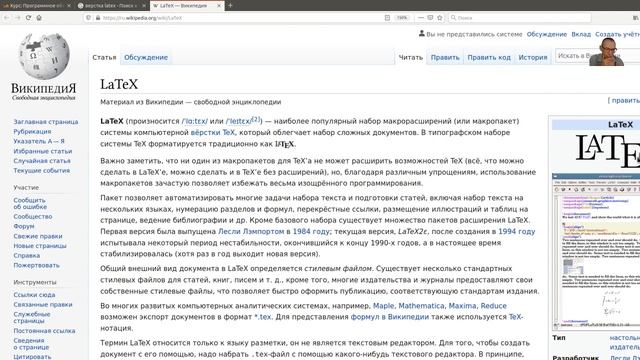Open the browser home page icon
The height and width of the screenshot is (360, 640).
coord(39,18)
